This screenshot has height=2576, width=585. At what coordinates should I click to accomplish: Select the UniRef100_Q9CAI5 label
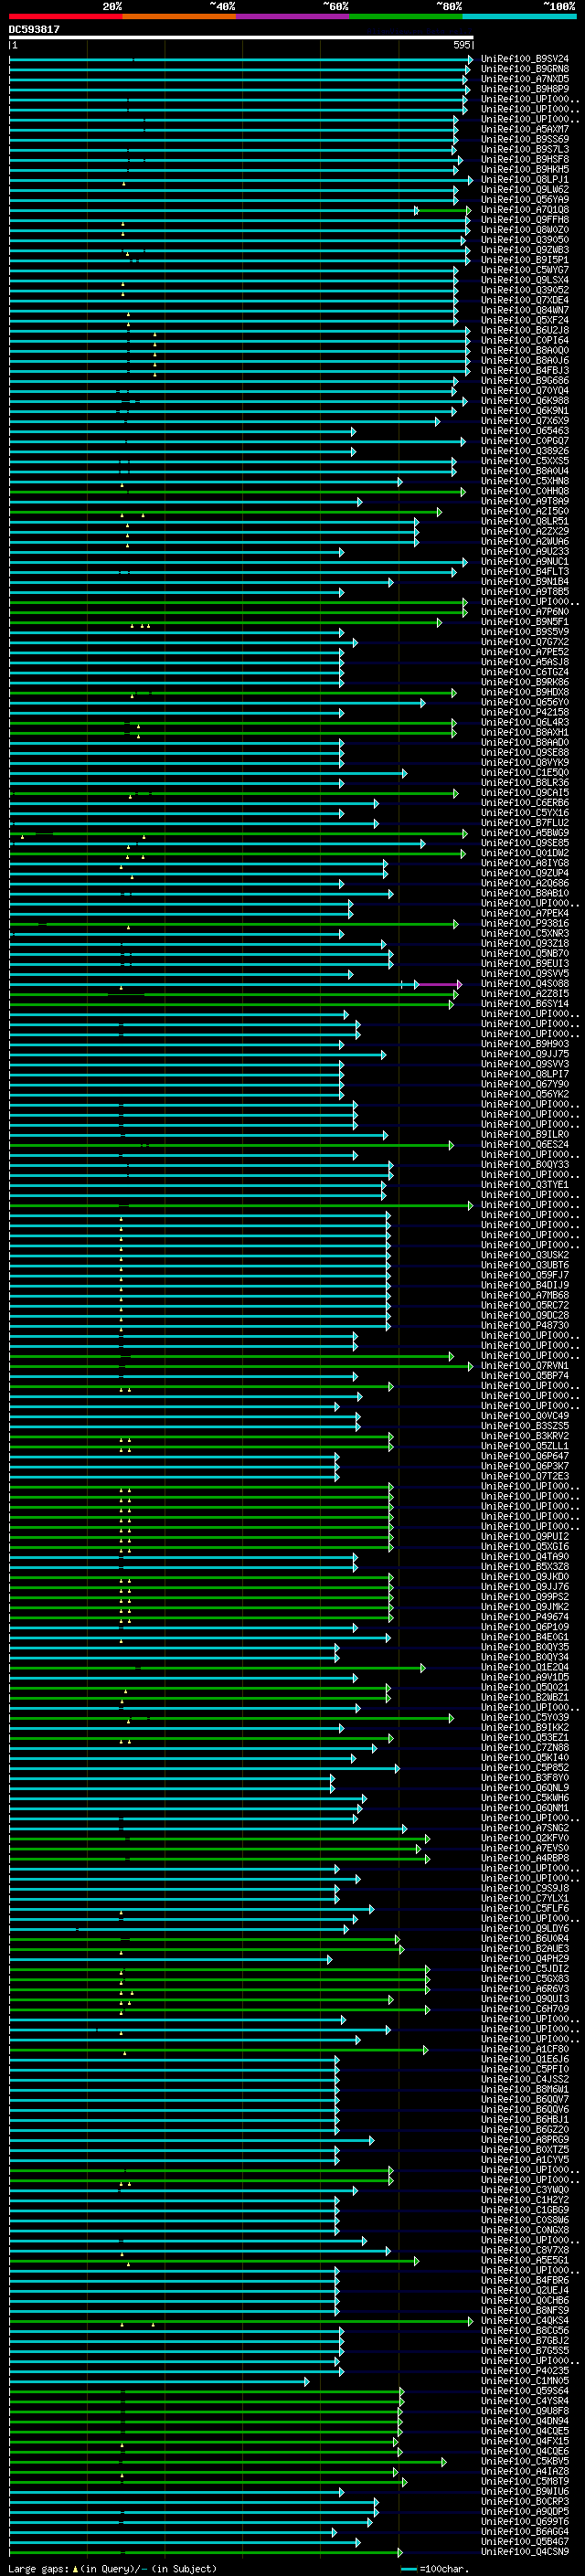(525, 793)
